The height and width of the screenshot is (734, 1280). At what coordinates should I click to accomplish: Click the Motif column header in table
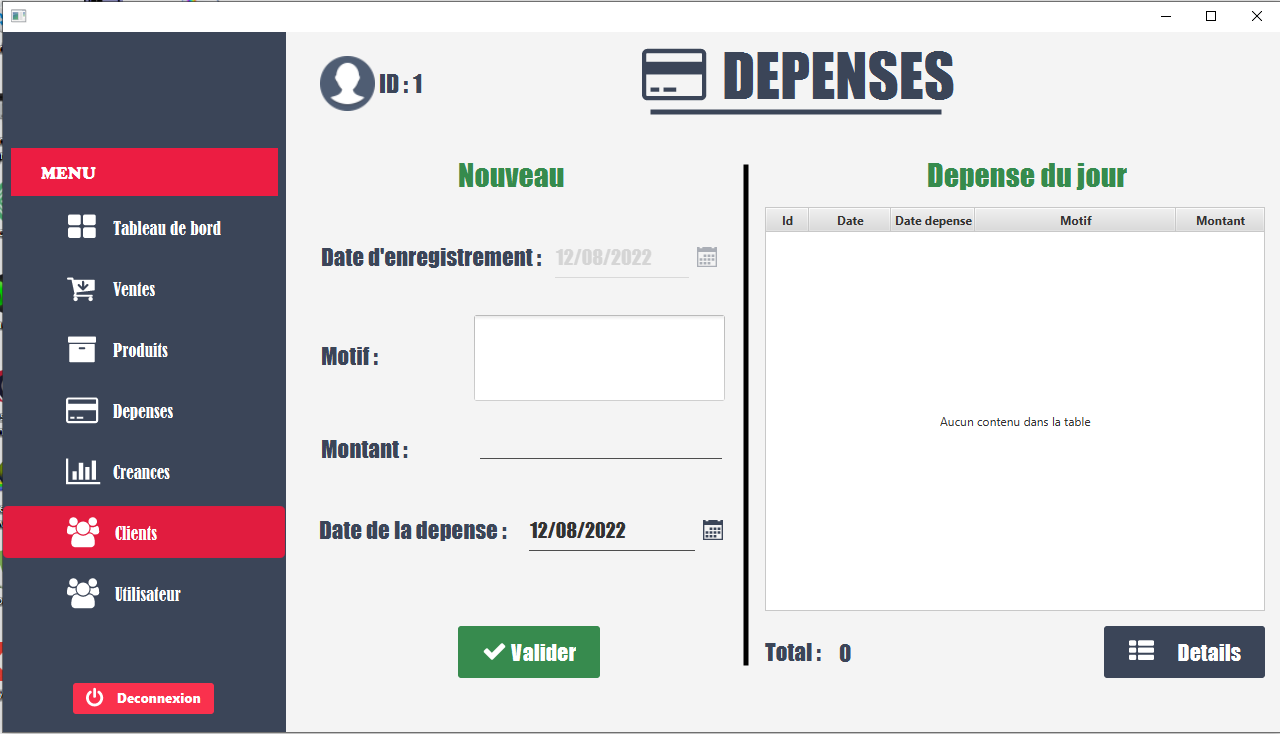[1075, 220]
